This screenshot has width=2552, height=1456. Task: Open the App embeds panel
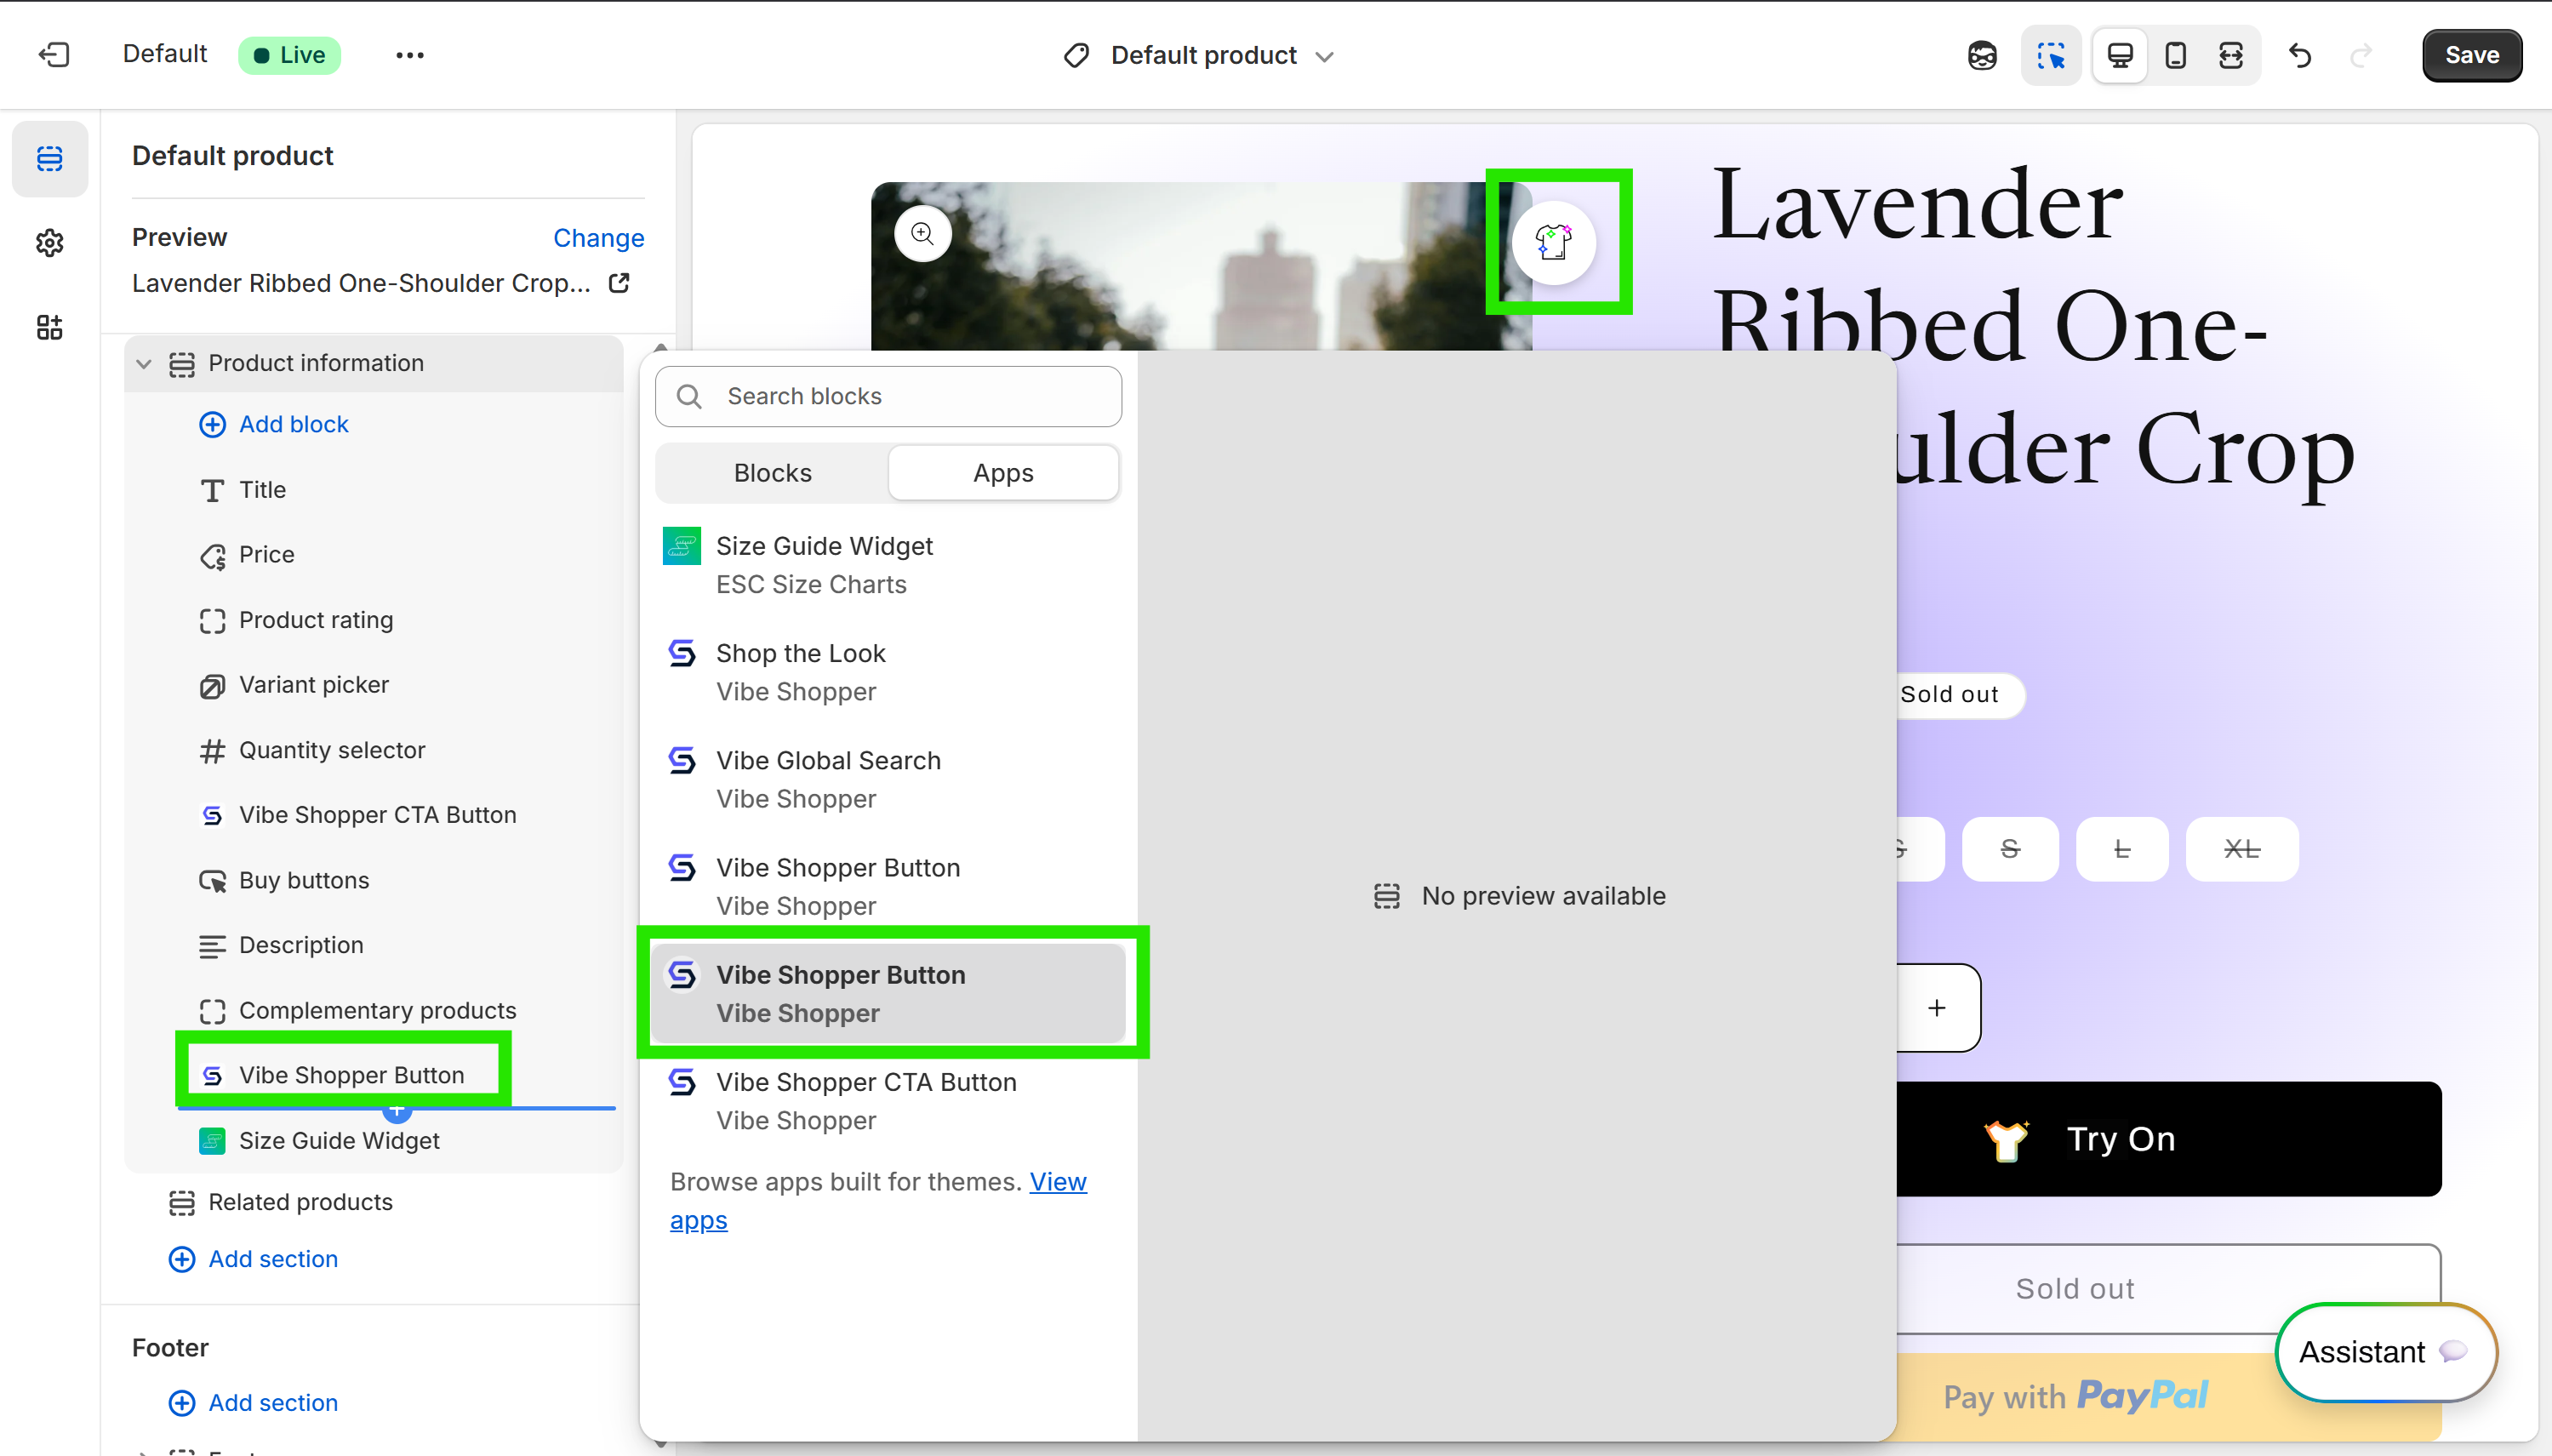tap(50, 328)
